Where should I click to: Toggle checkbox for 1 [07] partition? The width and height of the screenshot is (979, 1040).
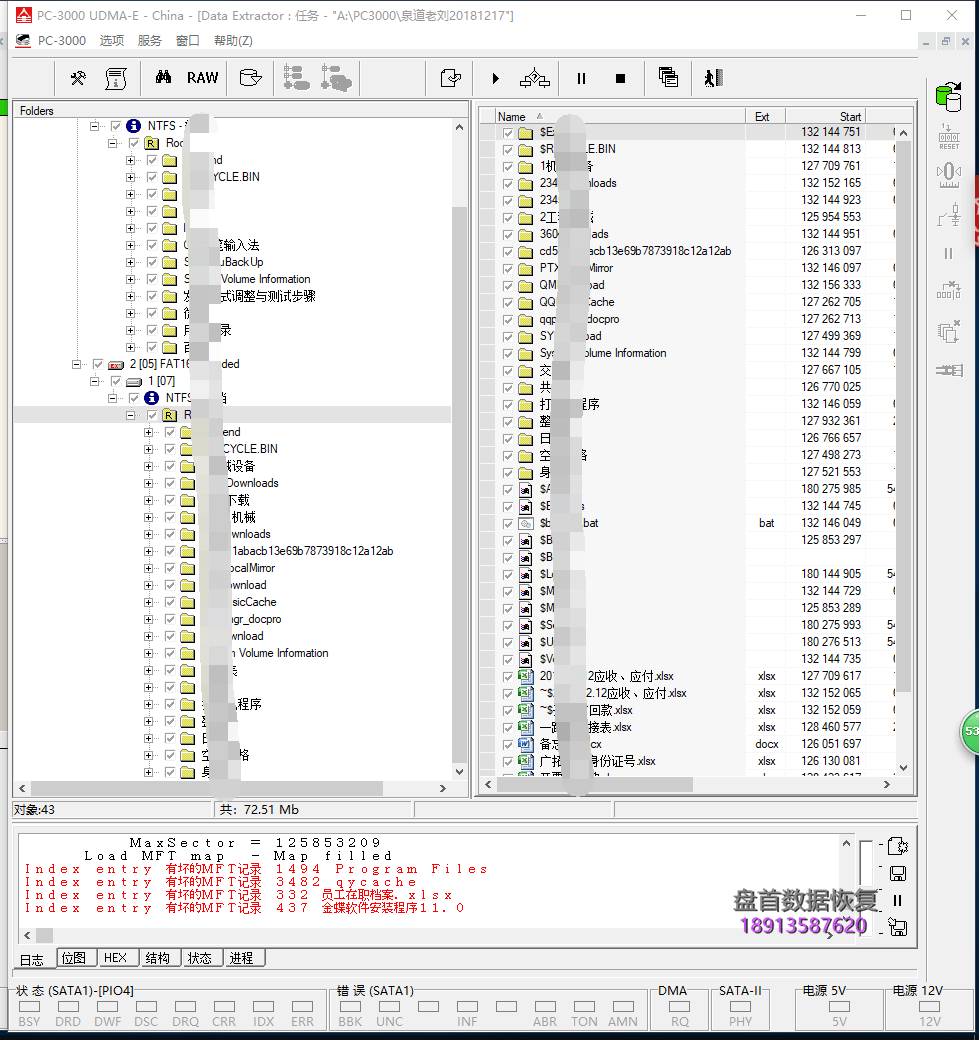tap(116, 381)
